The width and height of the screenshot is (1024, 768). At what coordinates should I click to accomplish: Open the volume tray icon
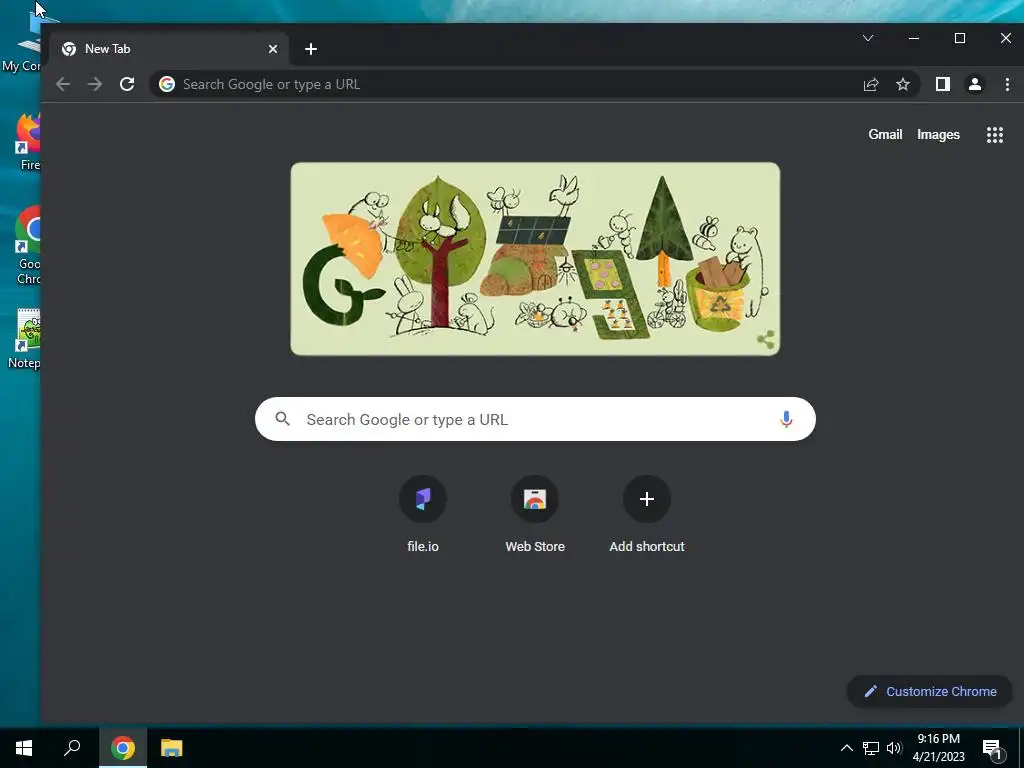pyautogui.click(x=894, y=748)
